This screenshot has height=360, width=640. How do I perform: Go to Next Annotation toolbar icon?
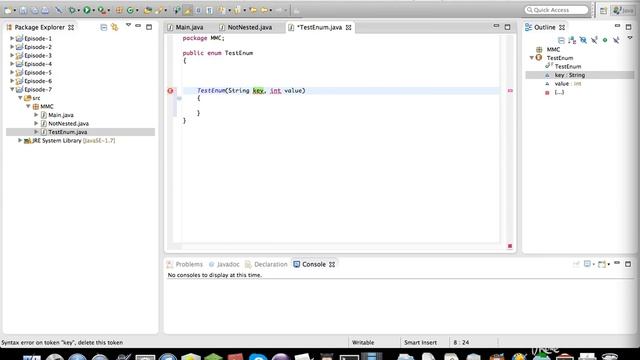(x=221, y=10)
